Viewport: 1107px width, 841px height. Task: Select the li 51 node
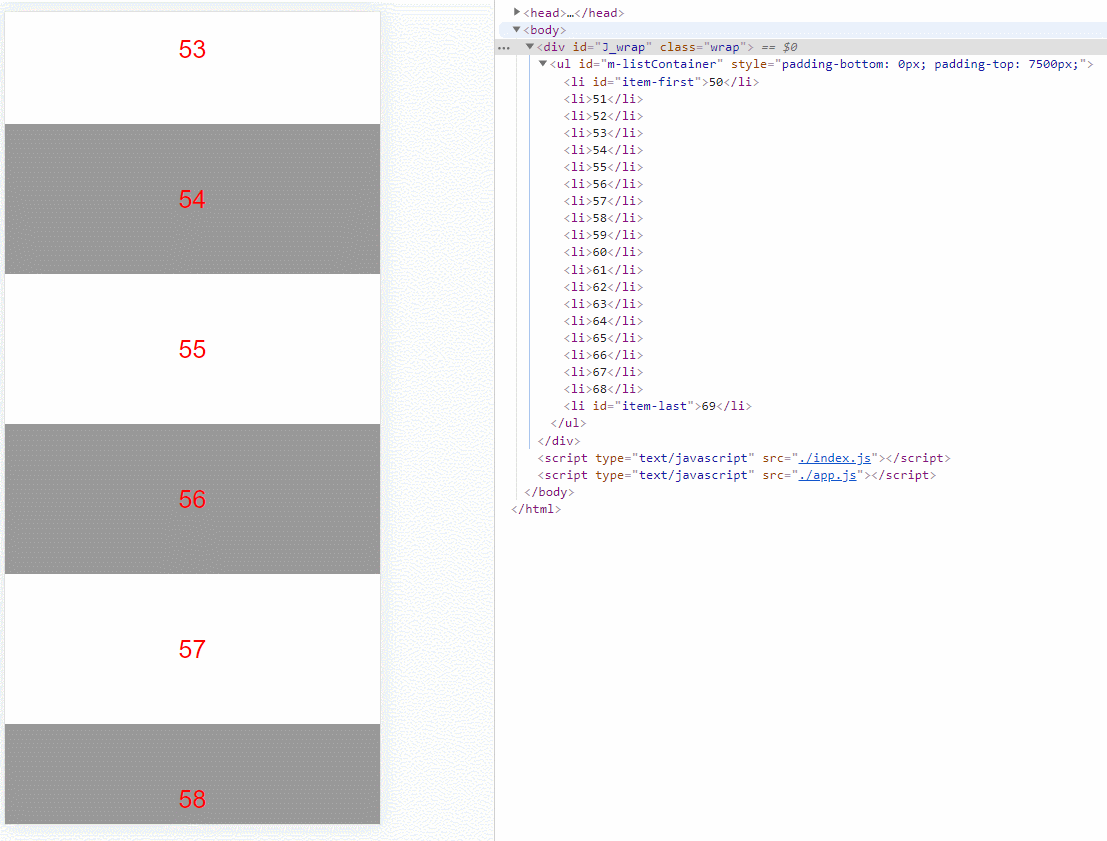click(603, 99)
